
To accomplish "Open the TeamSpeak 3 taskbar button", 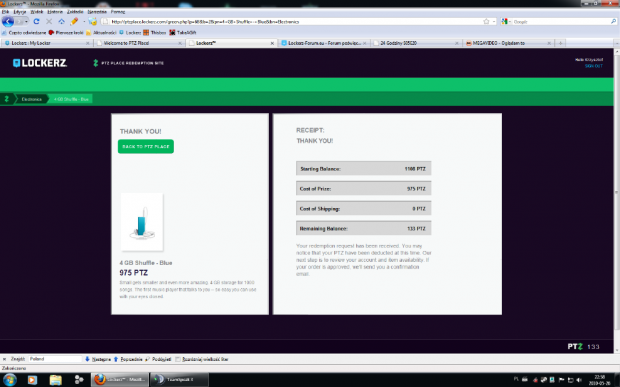I will (179, 379).
